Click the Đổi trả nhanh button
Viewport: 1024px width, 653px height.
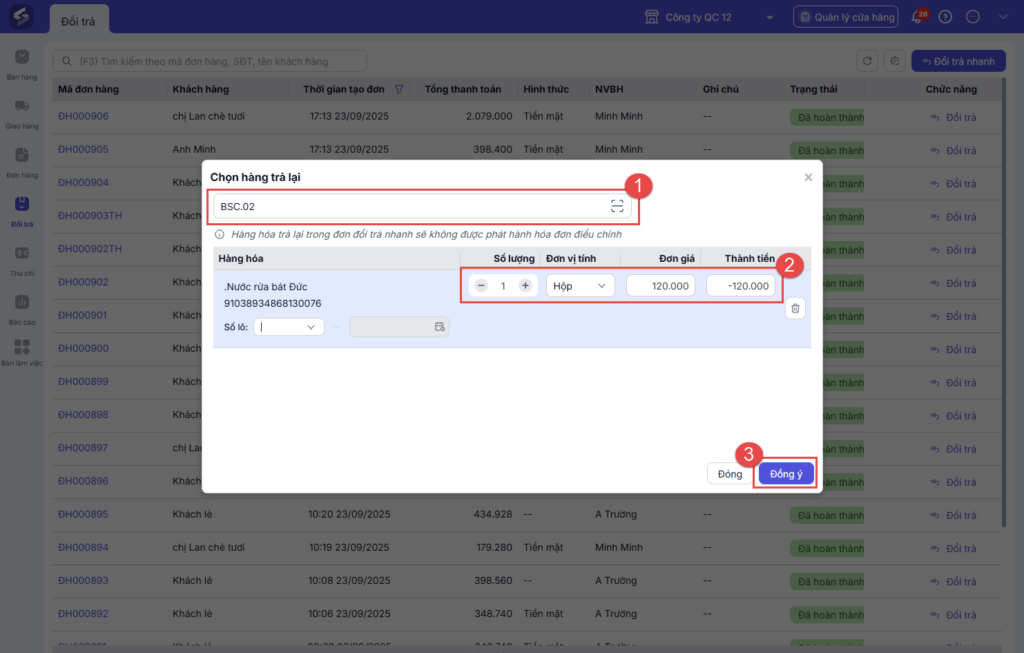(x=958, y=61)
